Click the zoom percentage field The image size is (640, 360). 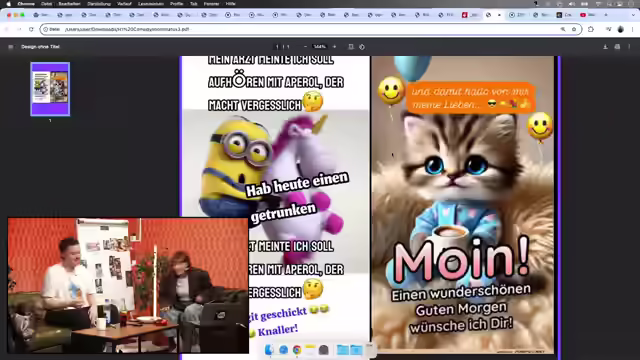(x=320, y=47)
